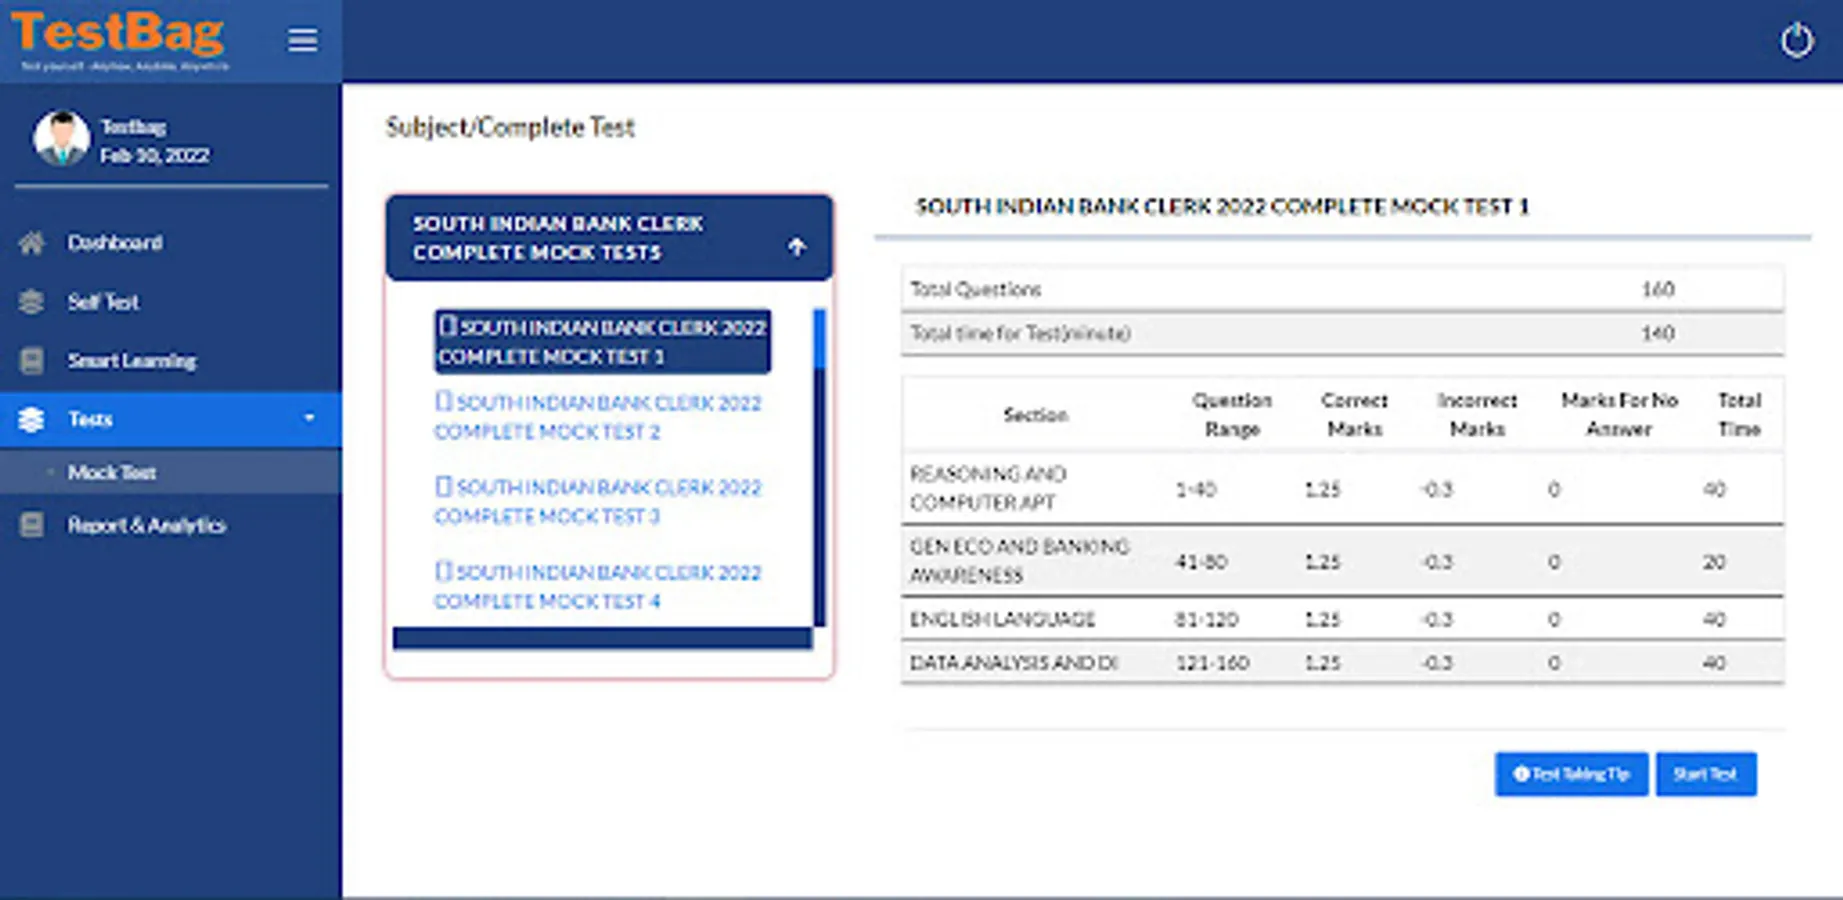Image resolution: width=1843 pixels, height=900 pixels.
Task: Open the Dashboard menu item
Action: (115, 243)
